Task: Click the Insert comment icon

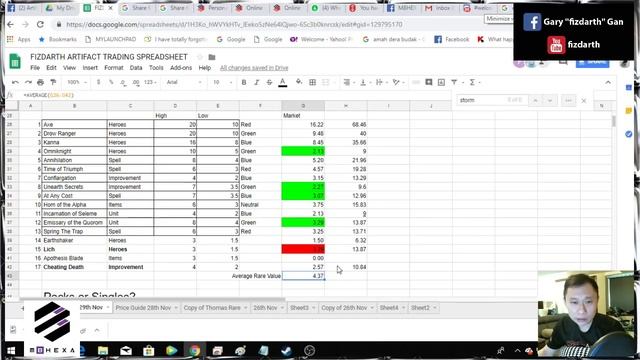Action: point(429,82)
